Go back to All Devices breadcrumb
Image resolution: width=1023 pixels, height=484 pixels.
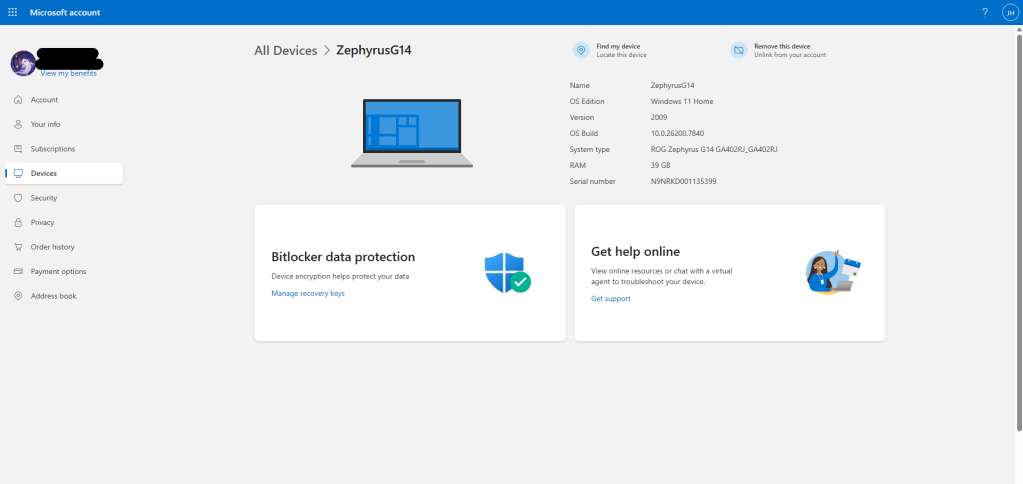click(286, 50)
